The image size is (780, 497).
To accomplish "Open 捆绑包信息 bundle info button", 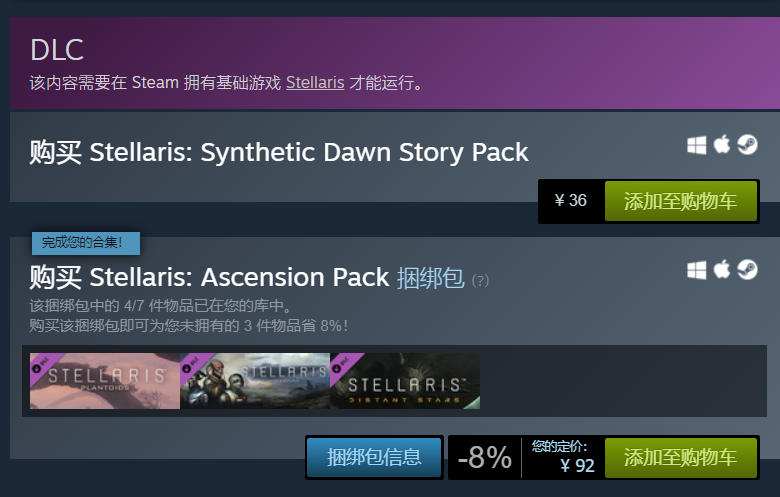I will pyautogui.click(x=374, y=457).
